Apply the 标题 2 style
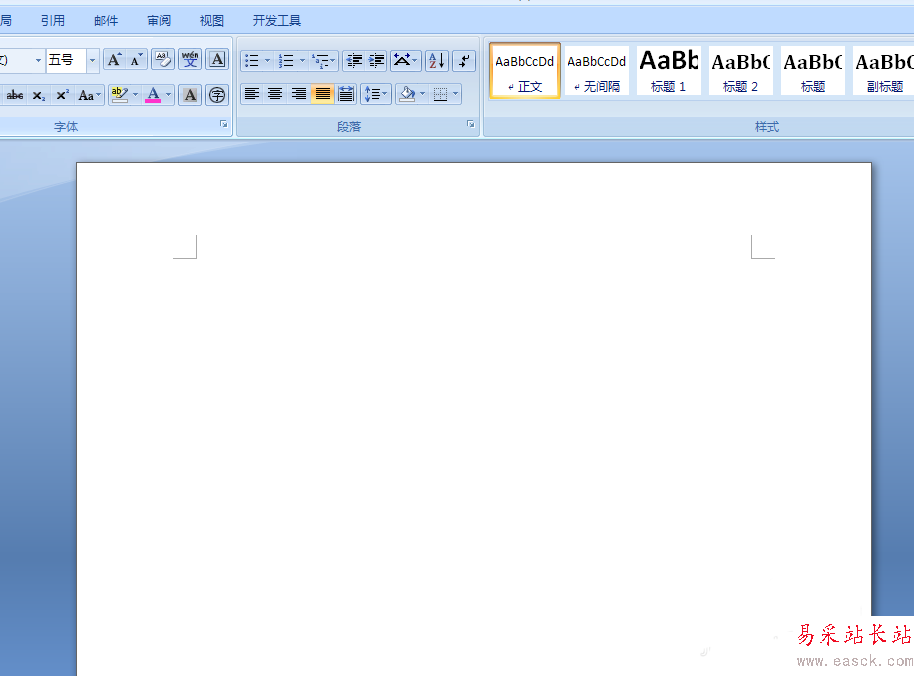This screenshot has width=914, height=676. tap(740, 71)
